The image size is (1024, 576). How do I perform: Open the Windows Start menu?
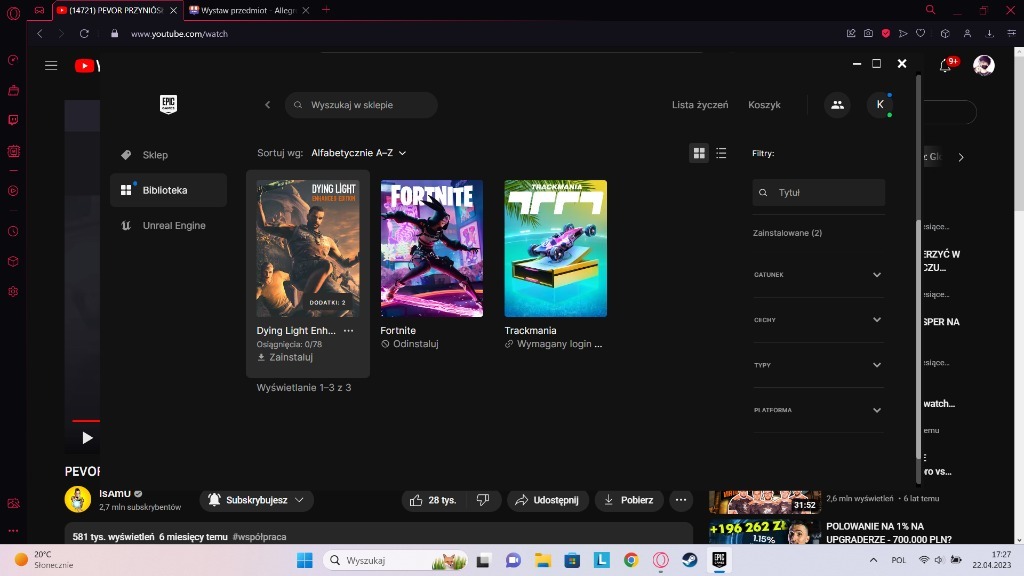[304, 560]
